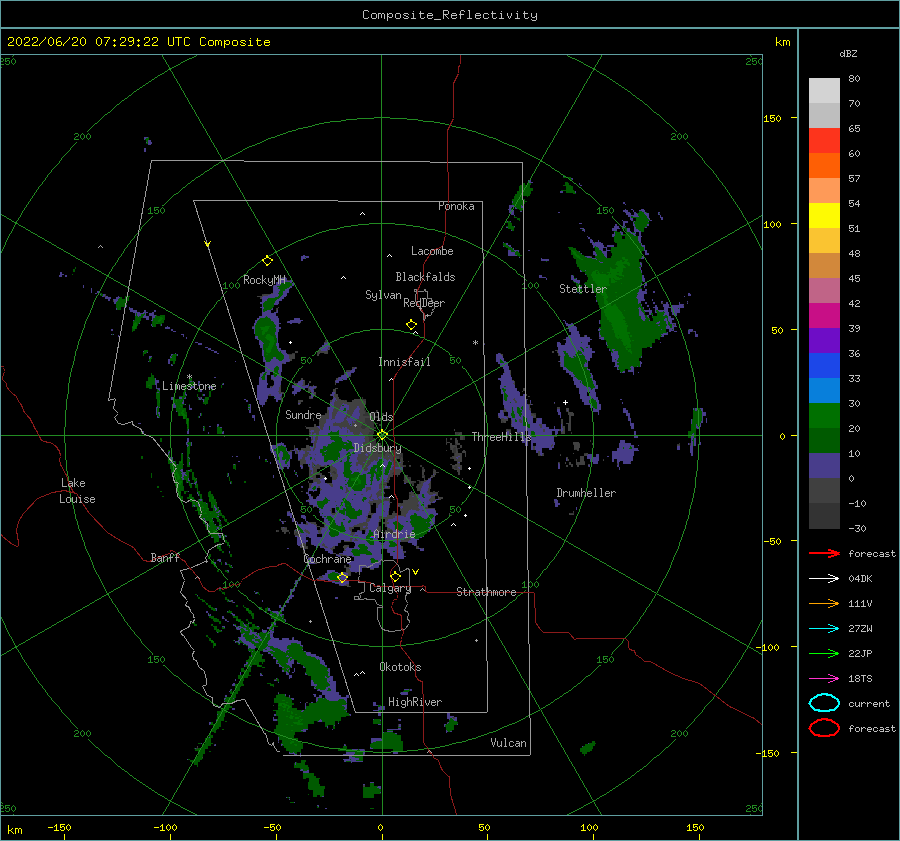Select the slate-violet 0-10 dBZ swatch

coord(824,466)
